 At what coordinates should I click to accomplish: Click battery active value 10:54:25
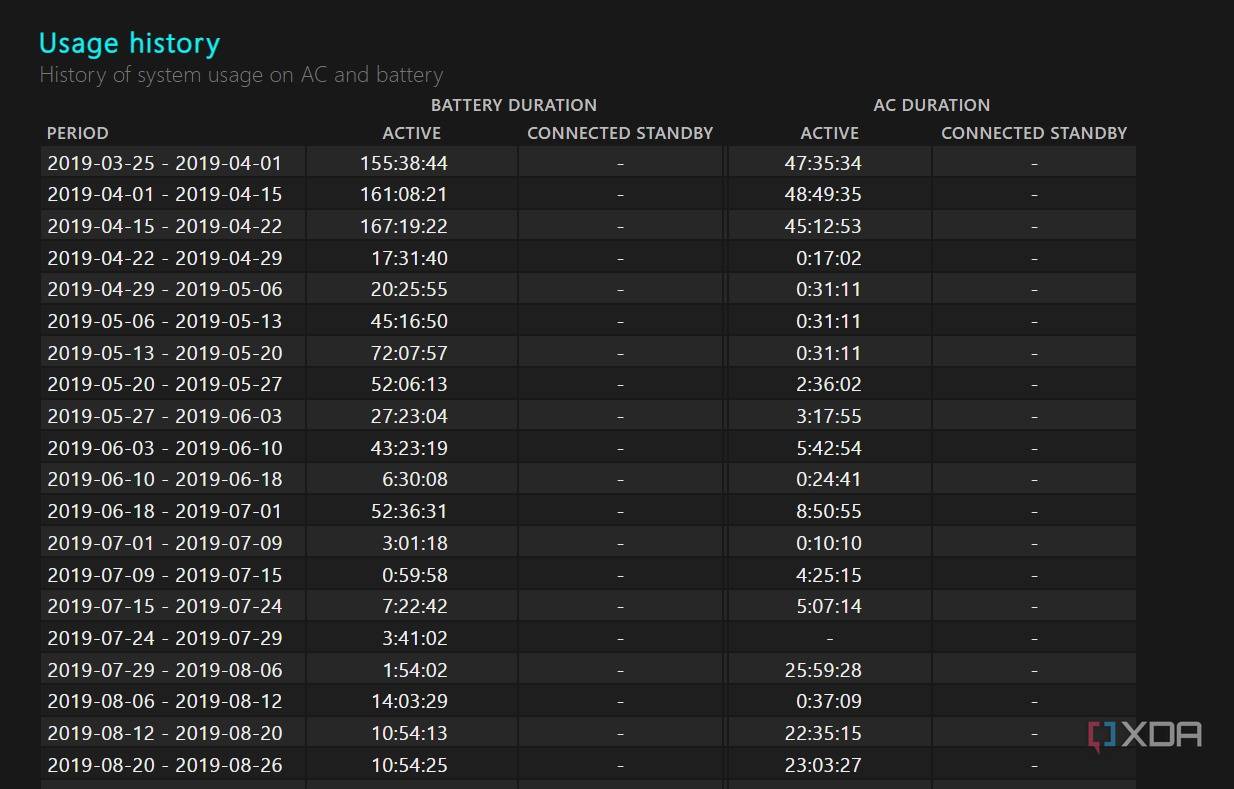coord(410,765)
